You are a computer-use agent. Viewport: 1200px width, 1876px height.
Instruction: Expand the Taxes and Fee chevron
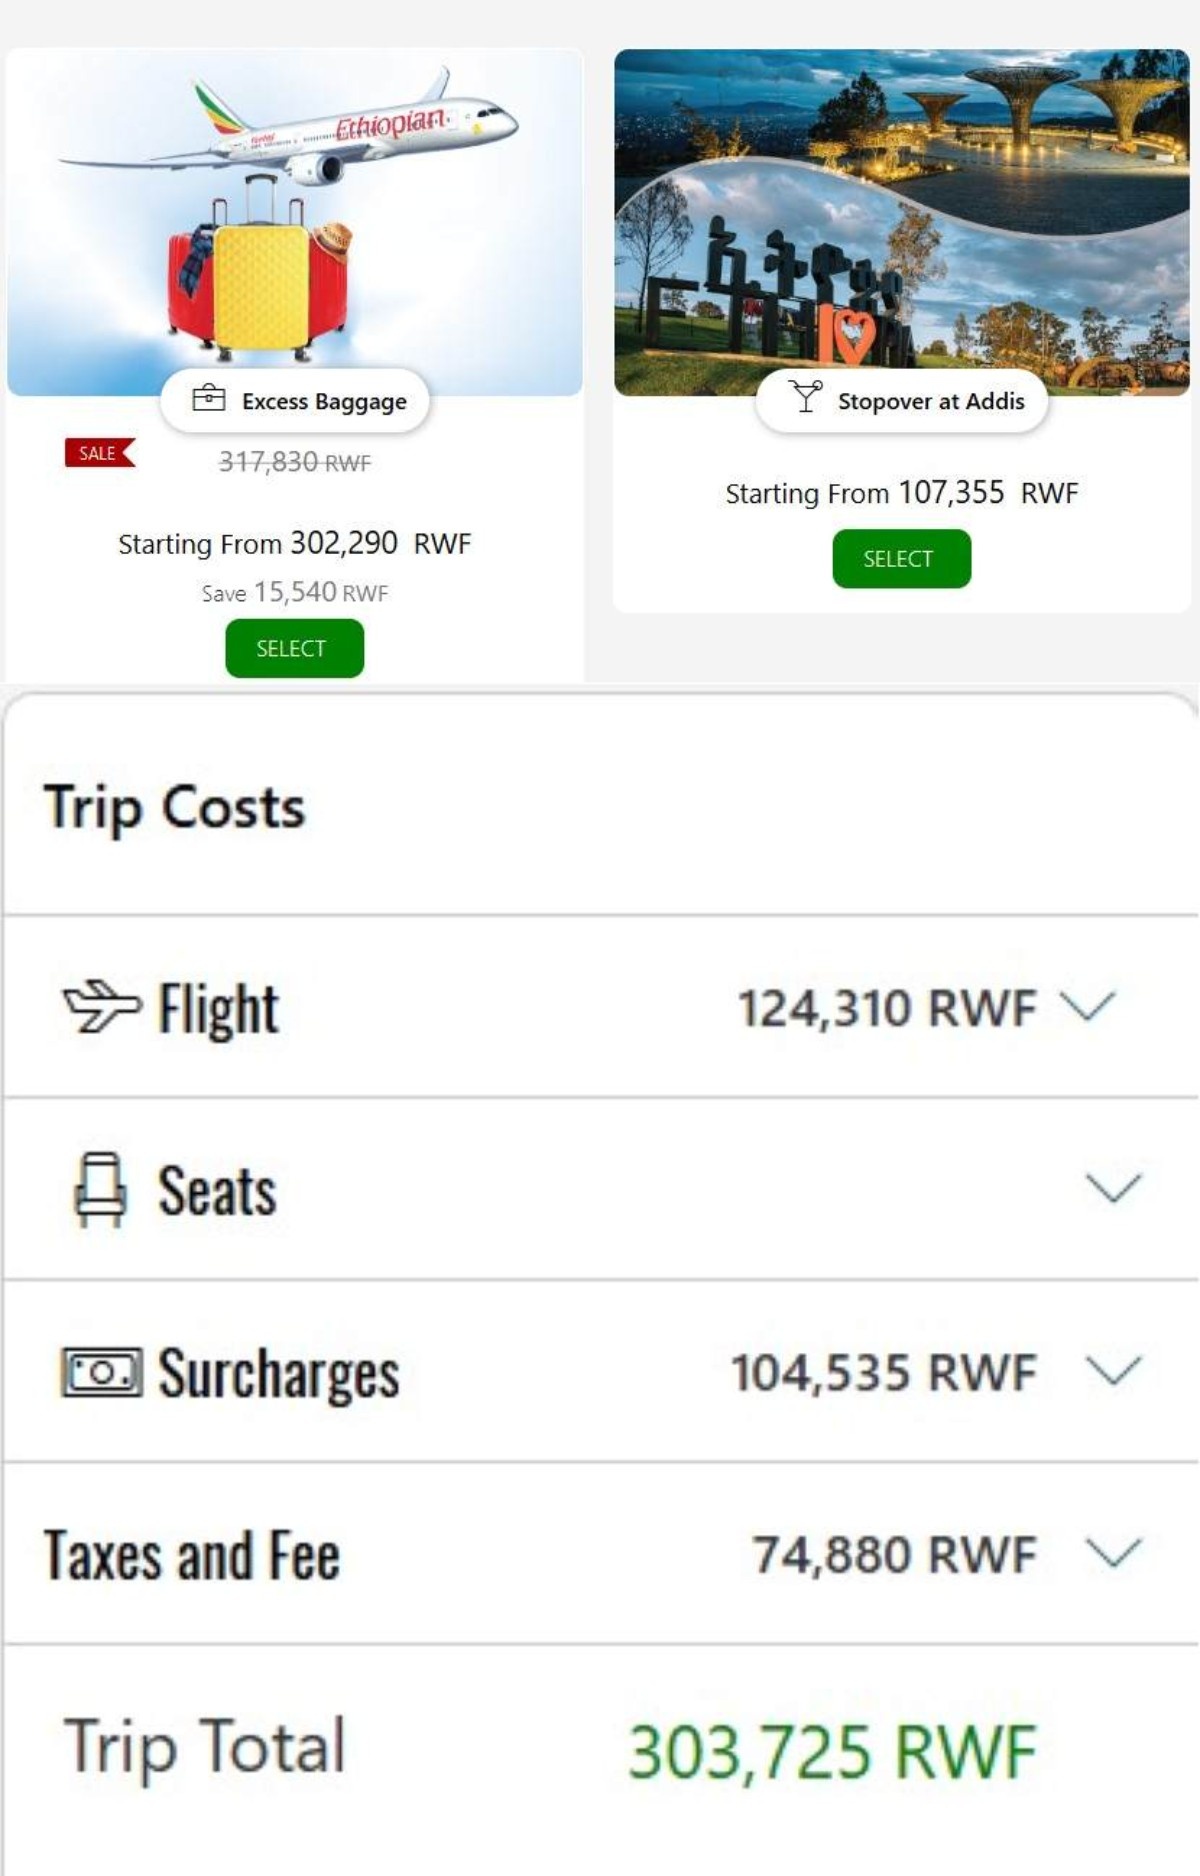point(1113,1553)
